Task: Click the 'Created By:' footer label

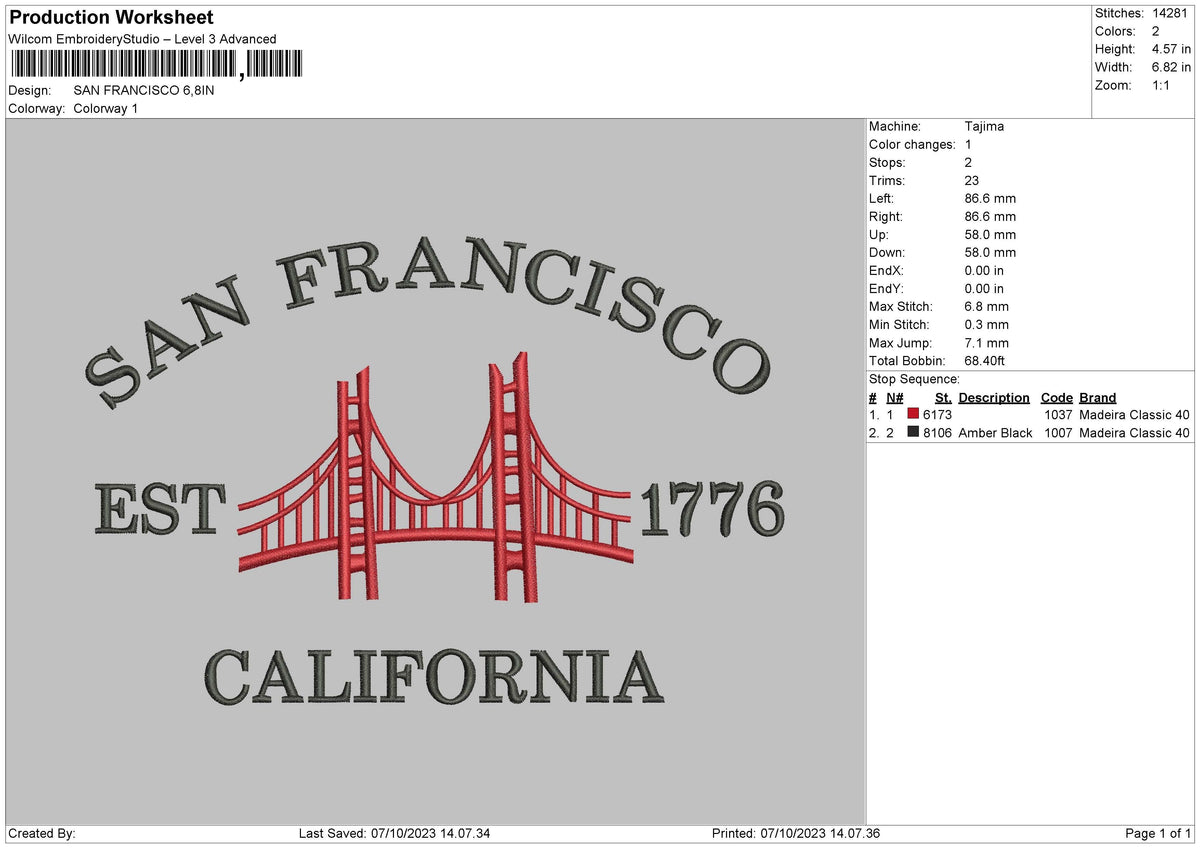Action: tap(42, 833)
